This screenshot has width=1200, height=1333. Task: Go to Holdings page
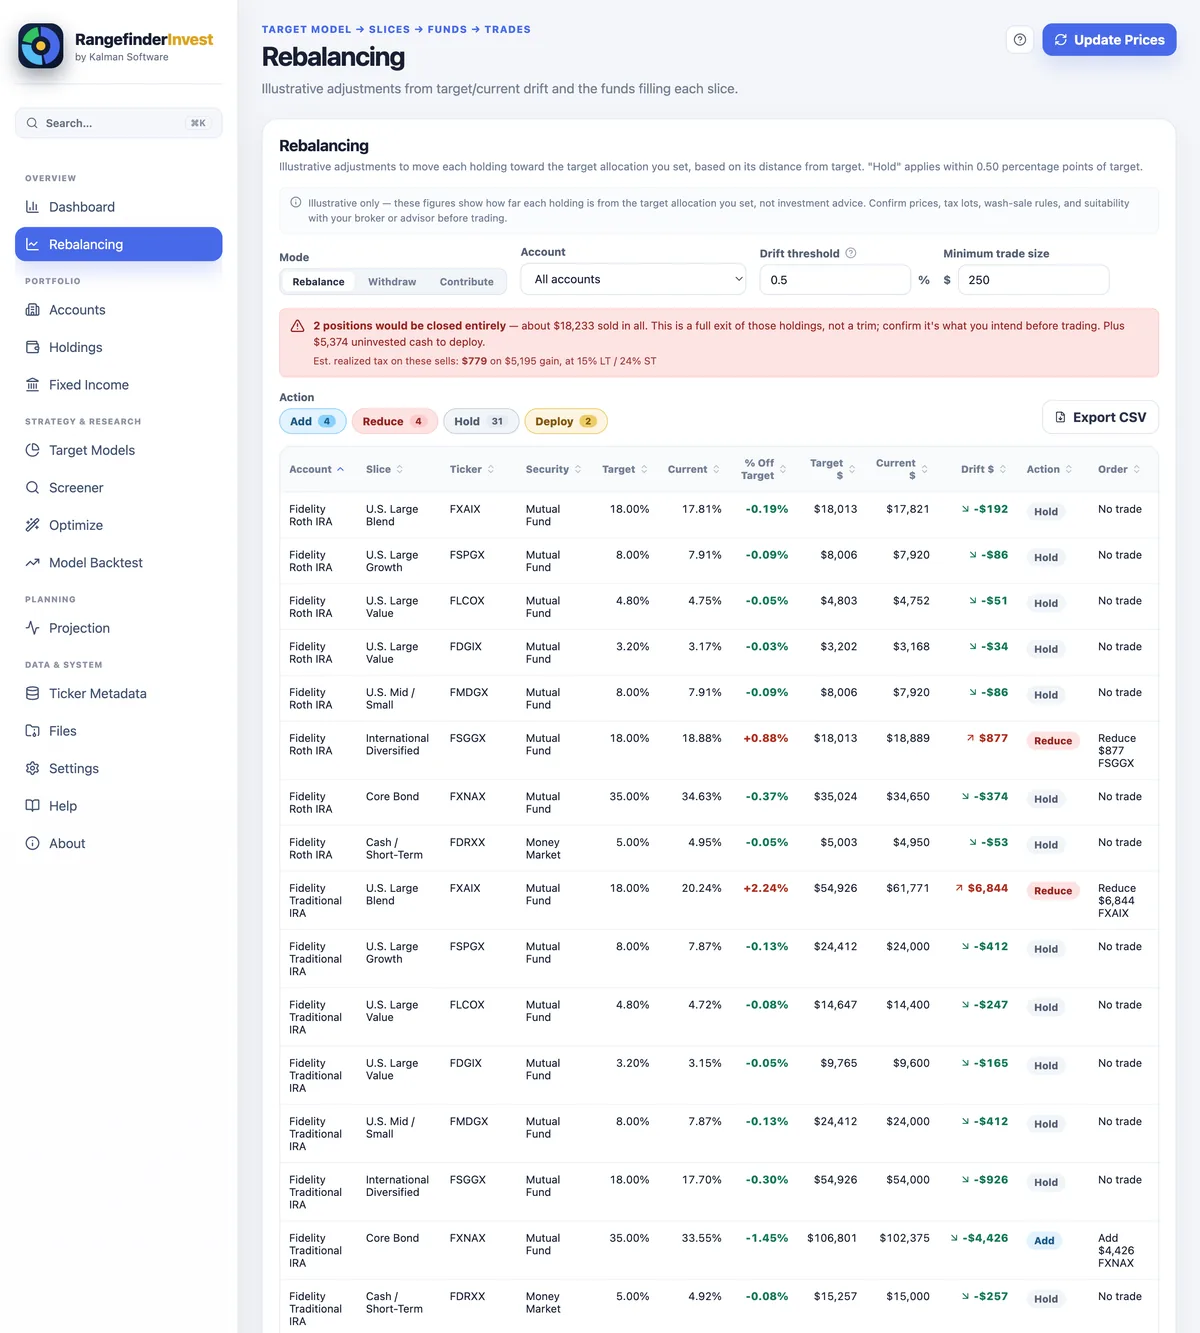(119, 347)
